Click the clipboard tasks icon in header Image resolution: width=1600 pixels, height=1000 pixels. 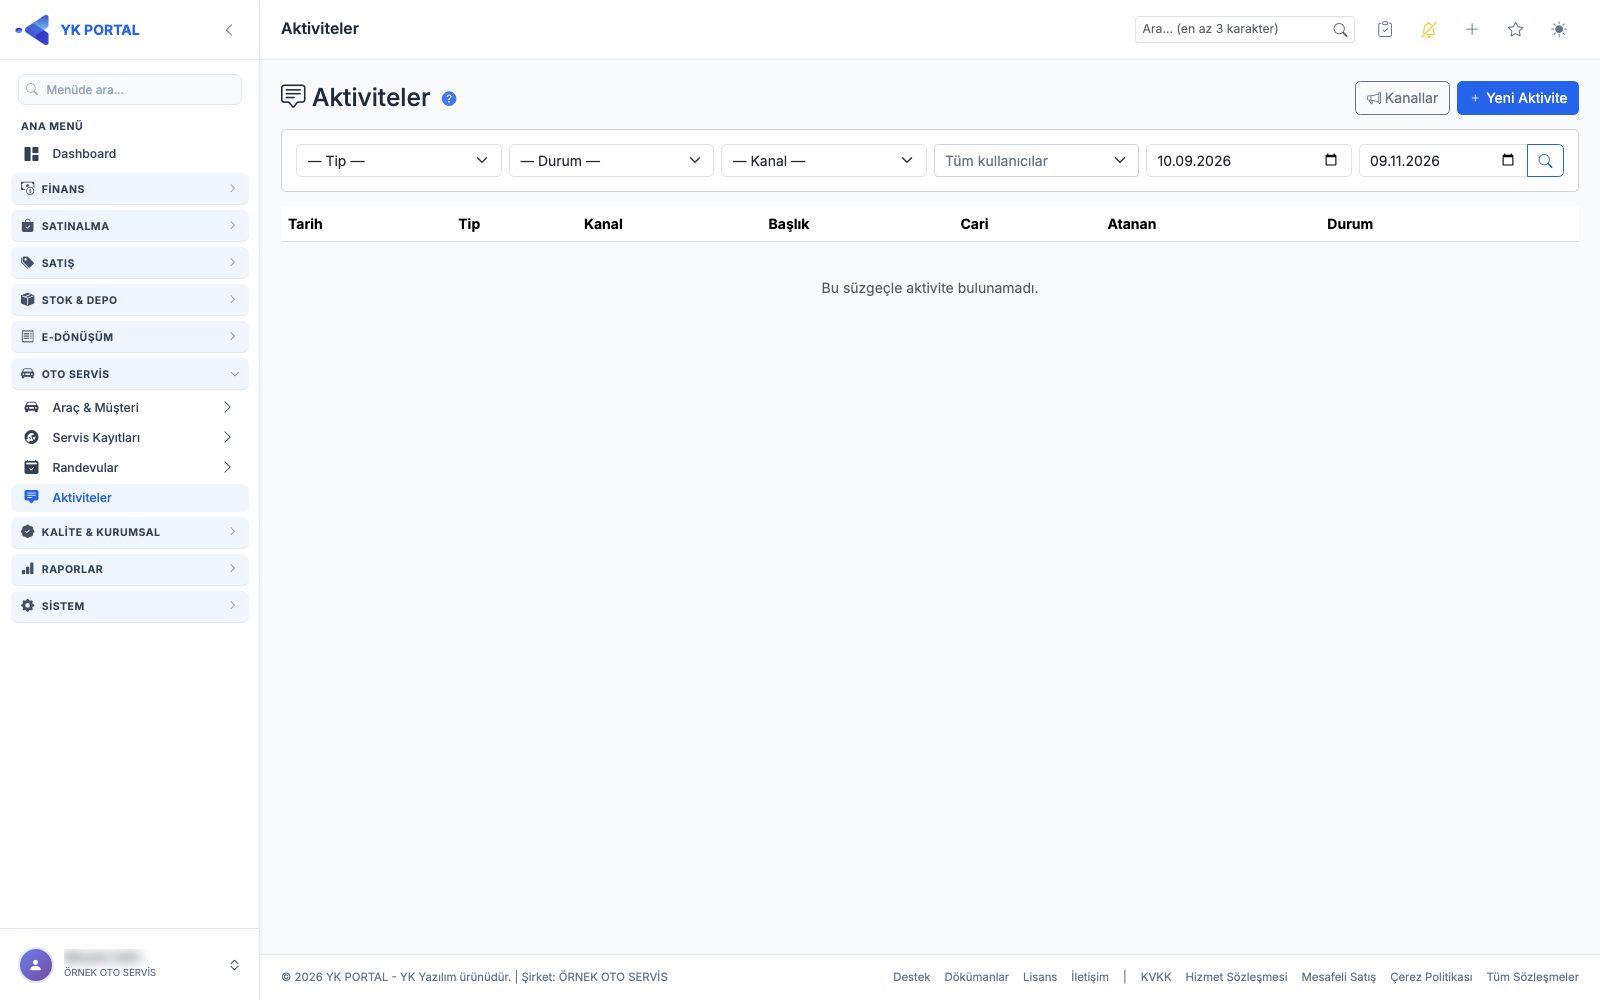pyautogui.click(x=1385, y=29)
